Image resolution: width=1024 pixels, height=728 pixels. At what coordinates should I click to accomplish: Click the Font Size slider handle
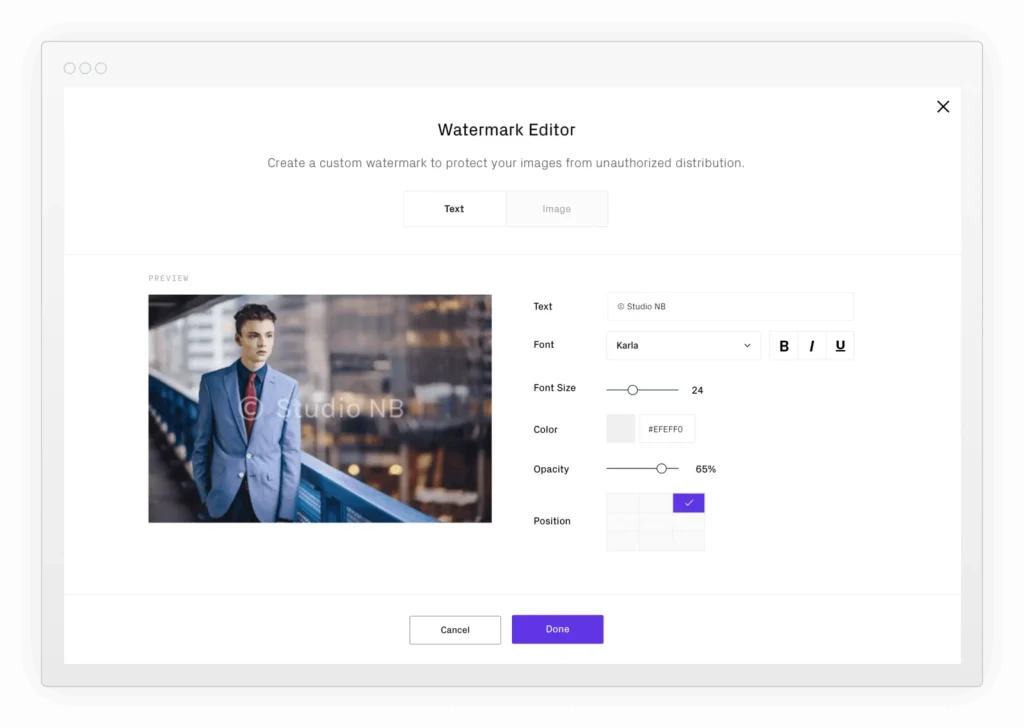(632, 390)
